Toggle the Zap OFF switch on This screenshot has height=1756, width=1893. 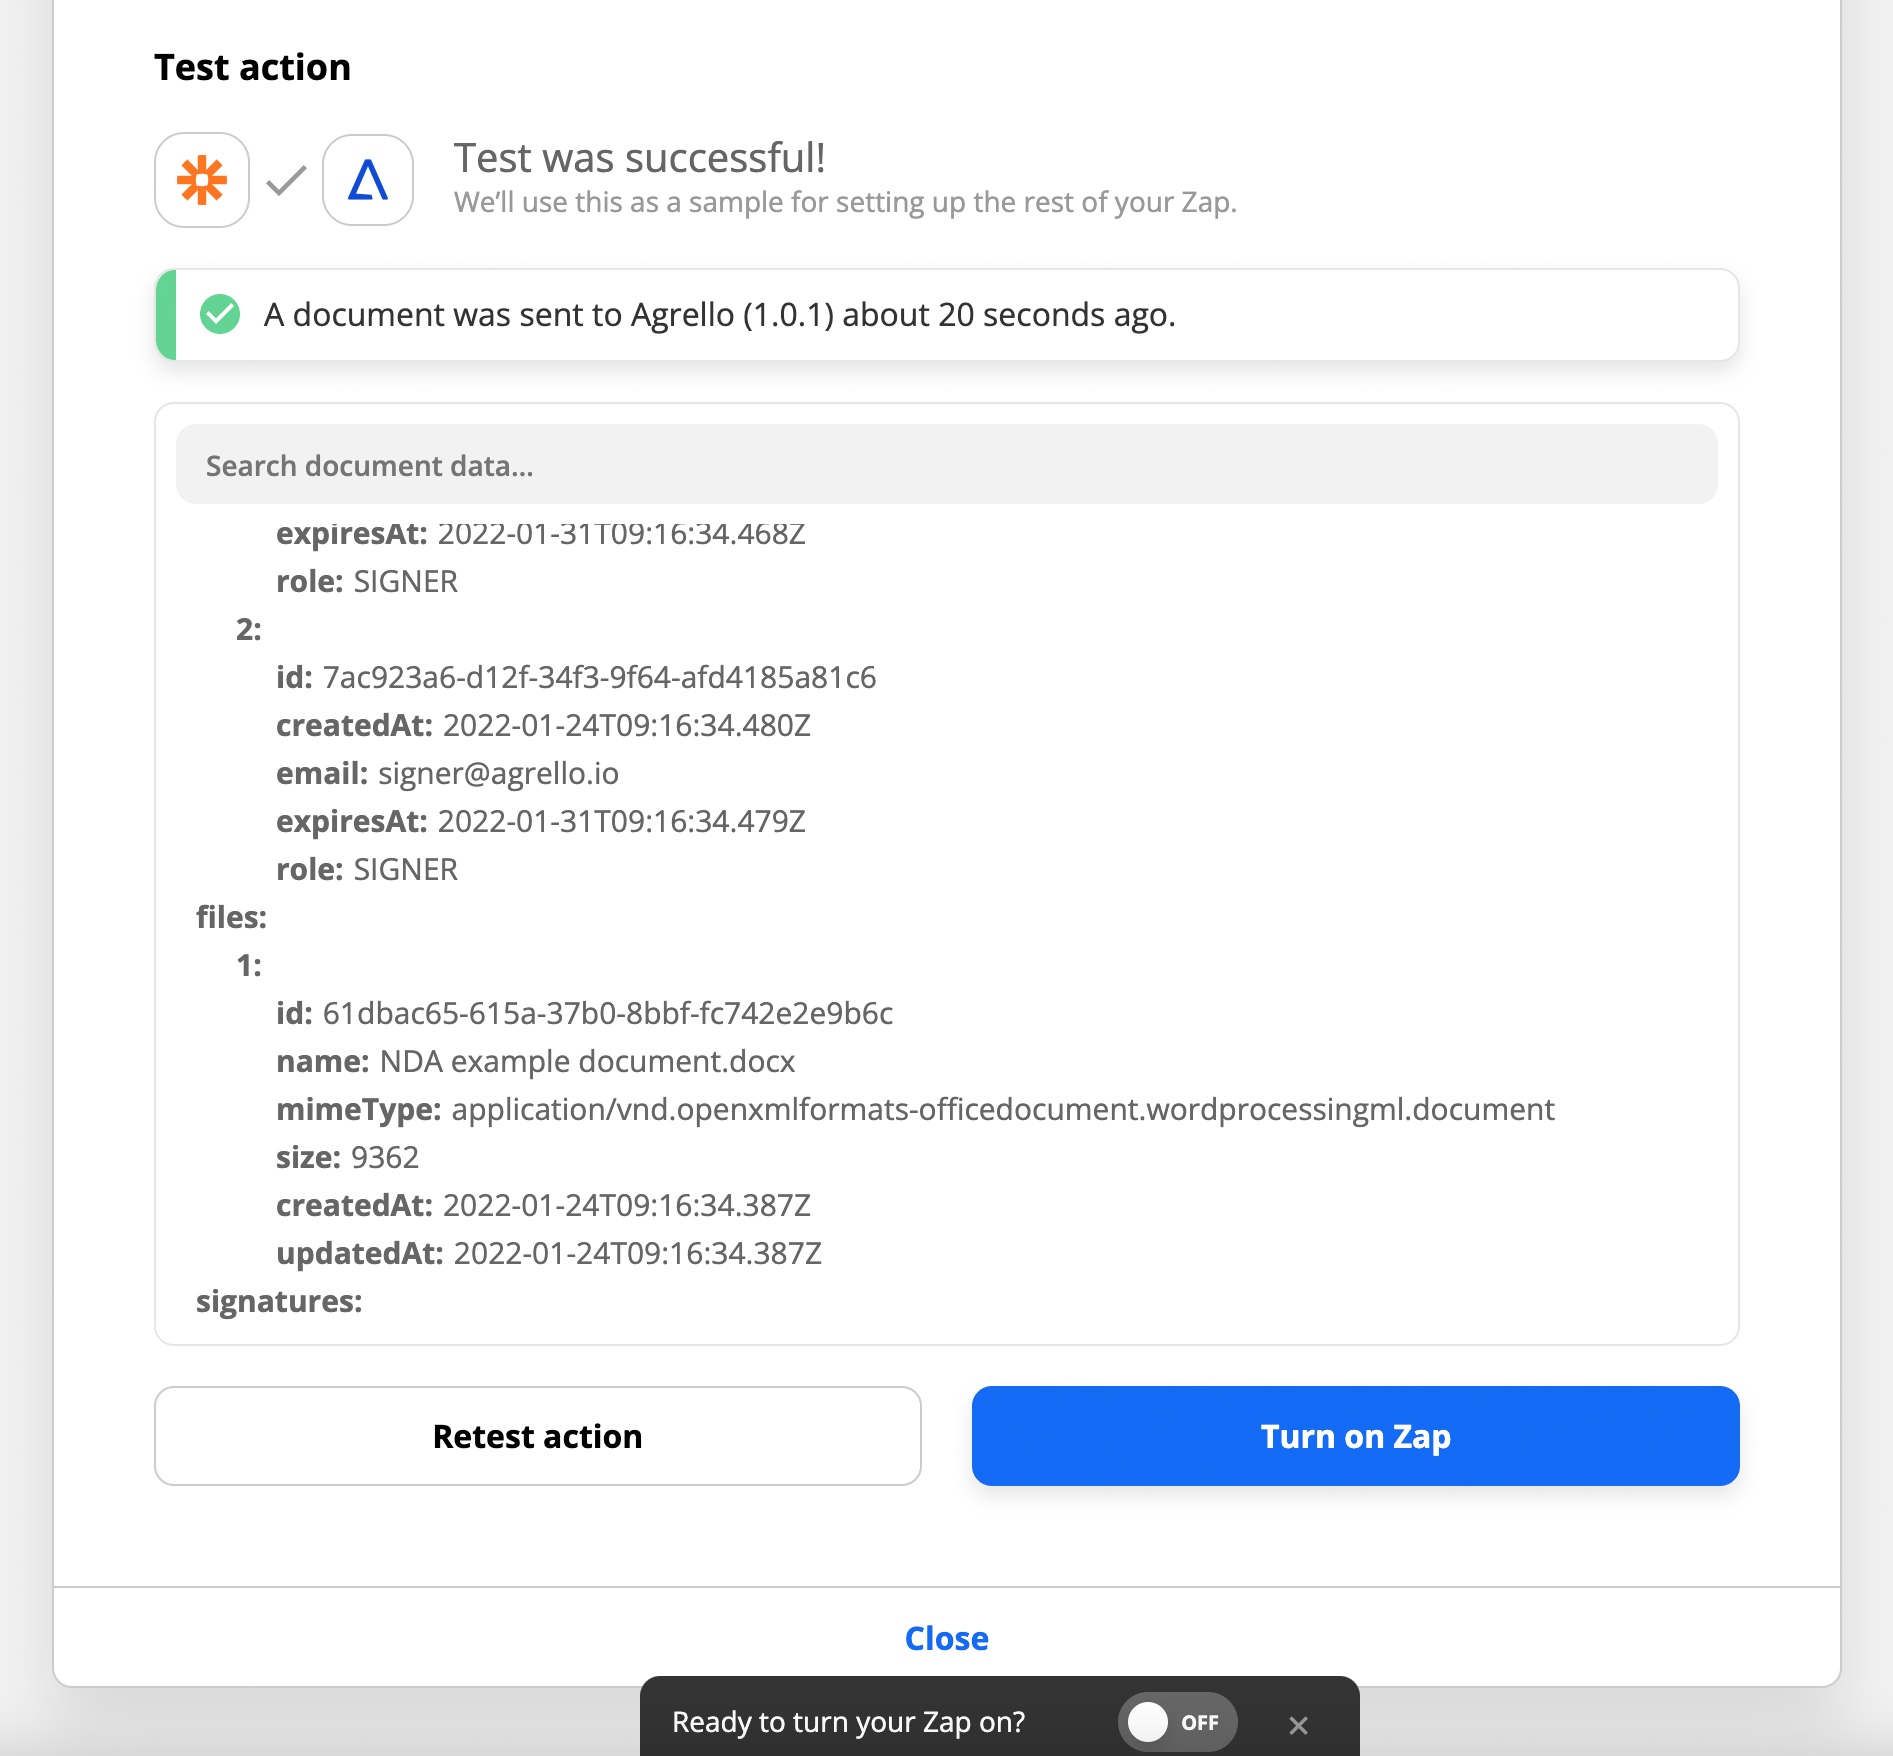[x=1177, y=1722]
